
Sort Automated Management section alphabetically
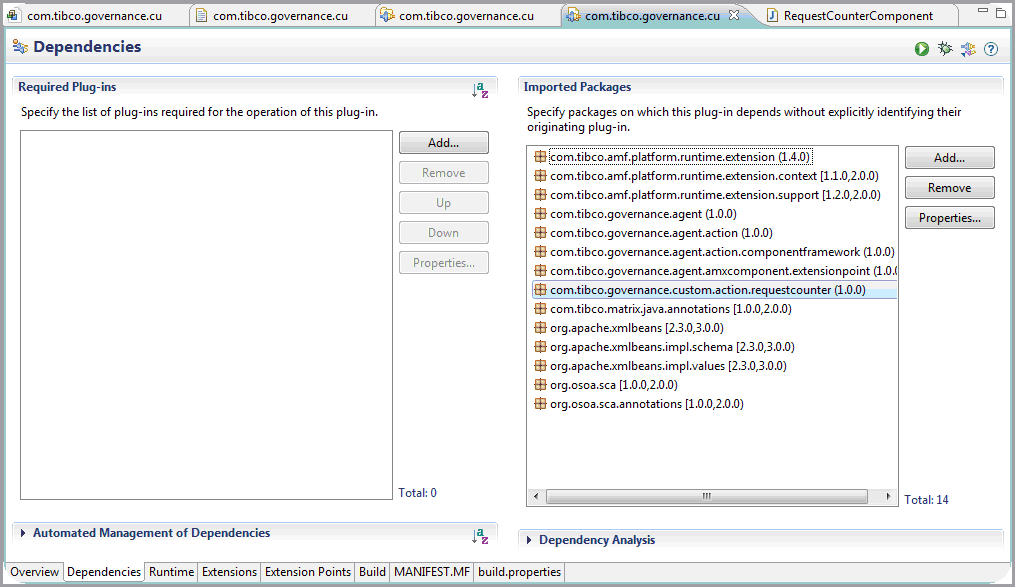480,536
